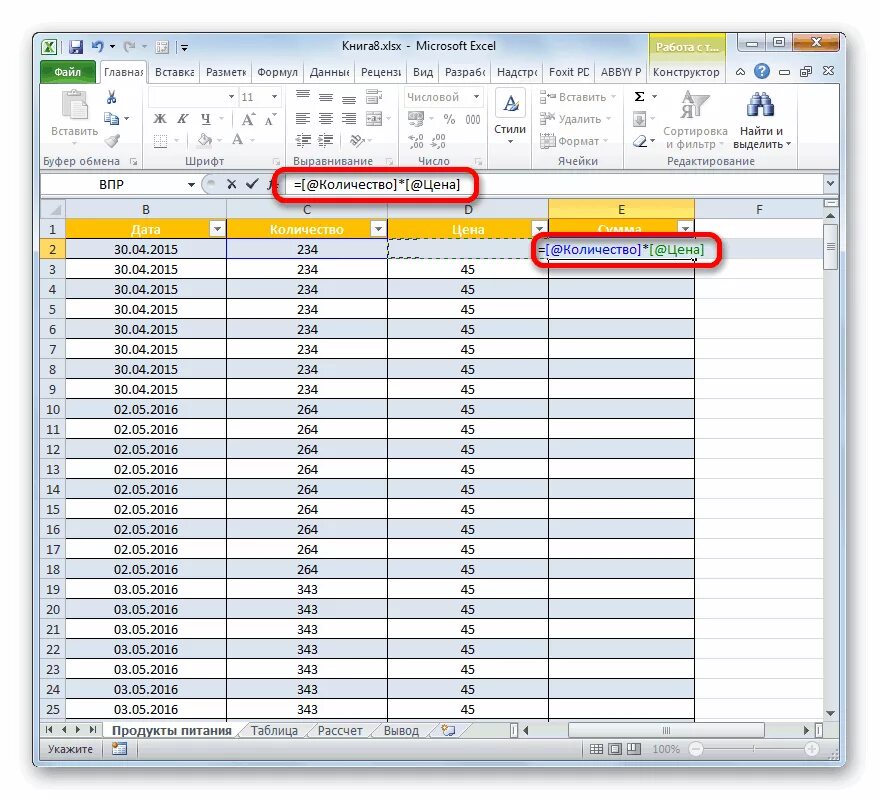
Task: Click the Save icon in quick access toolbar
Action: [x=76, y=47]
